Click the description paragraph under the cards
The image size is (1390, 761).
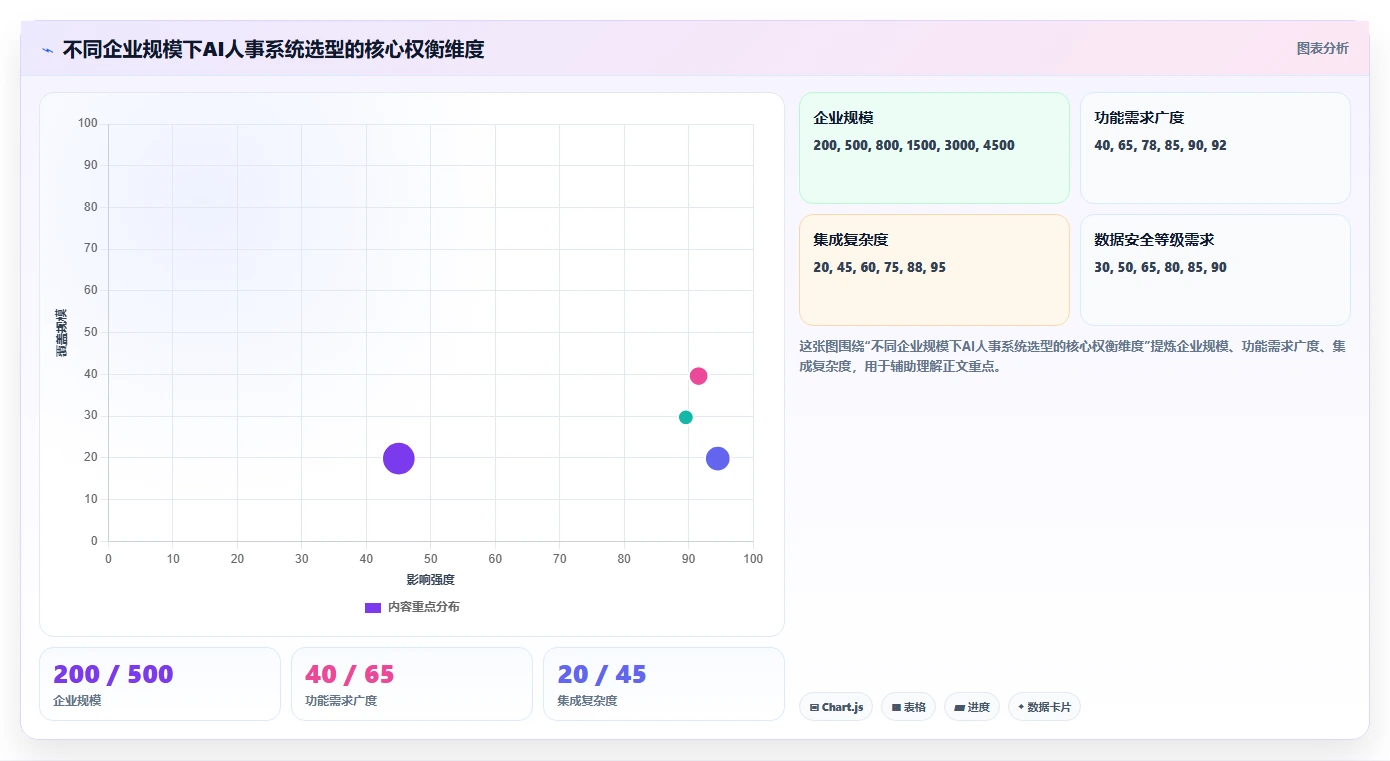[1072, 356]
